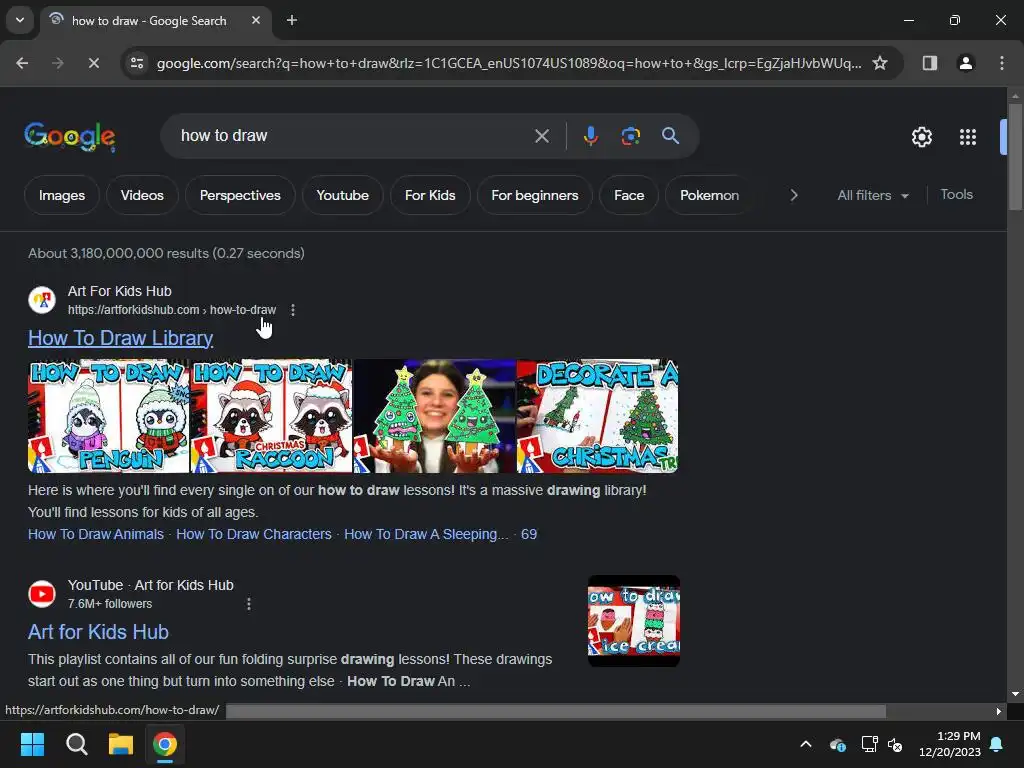Open the Windows Start menu
Screen dimensions: 1024x768
[32, 744]
